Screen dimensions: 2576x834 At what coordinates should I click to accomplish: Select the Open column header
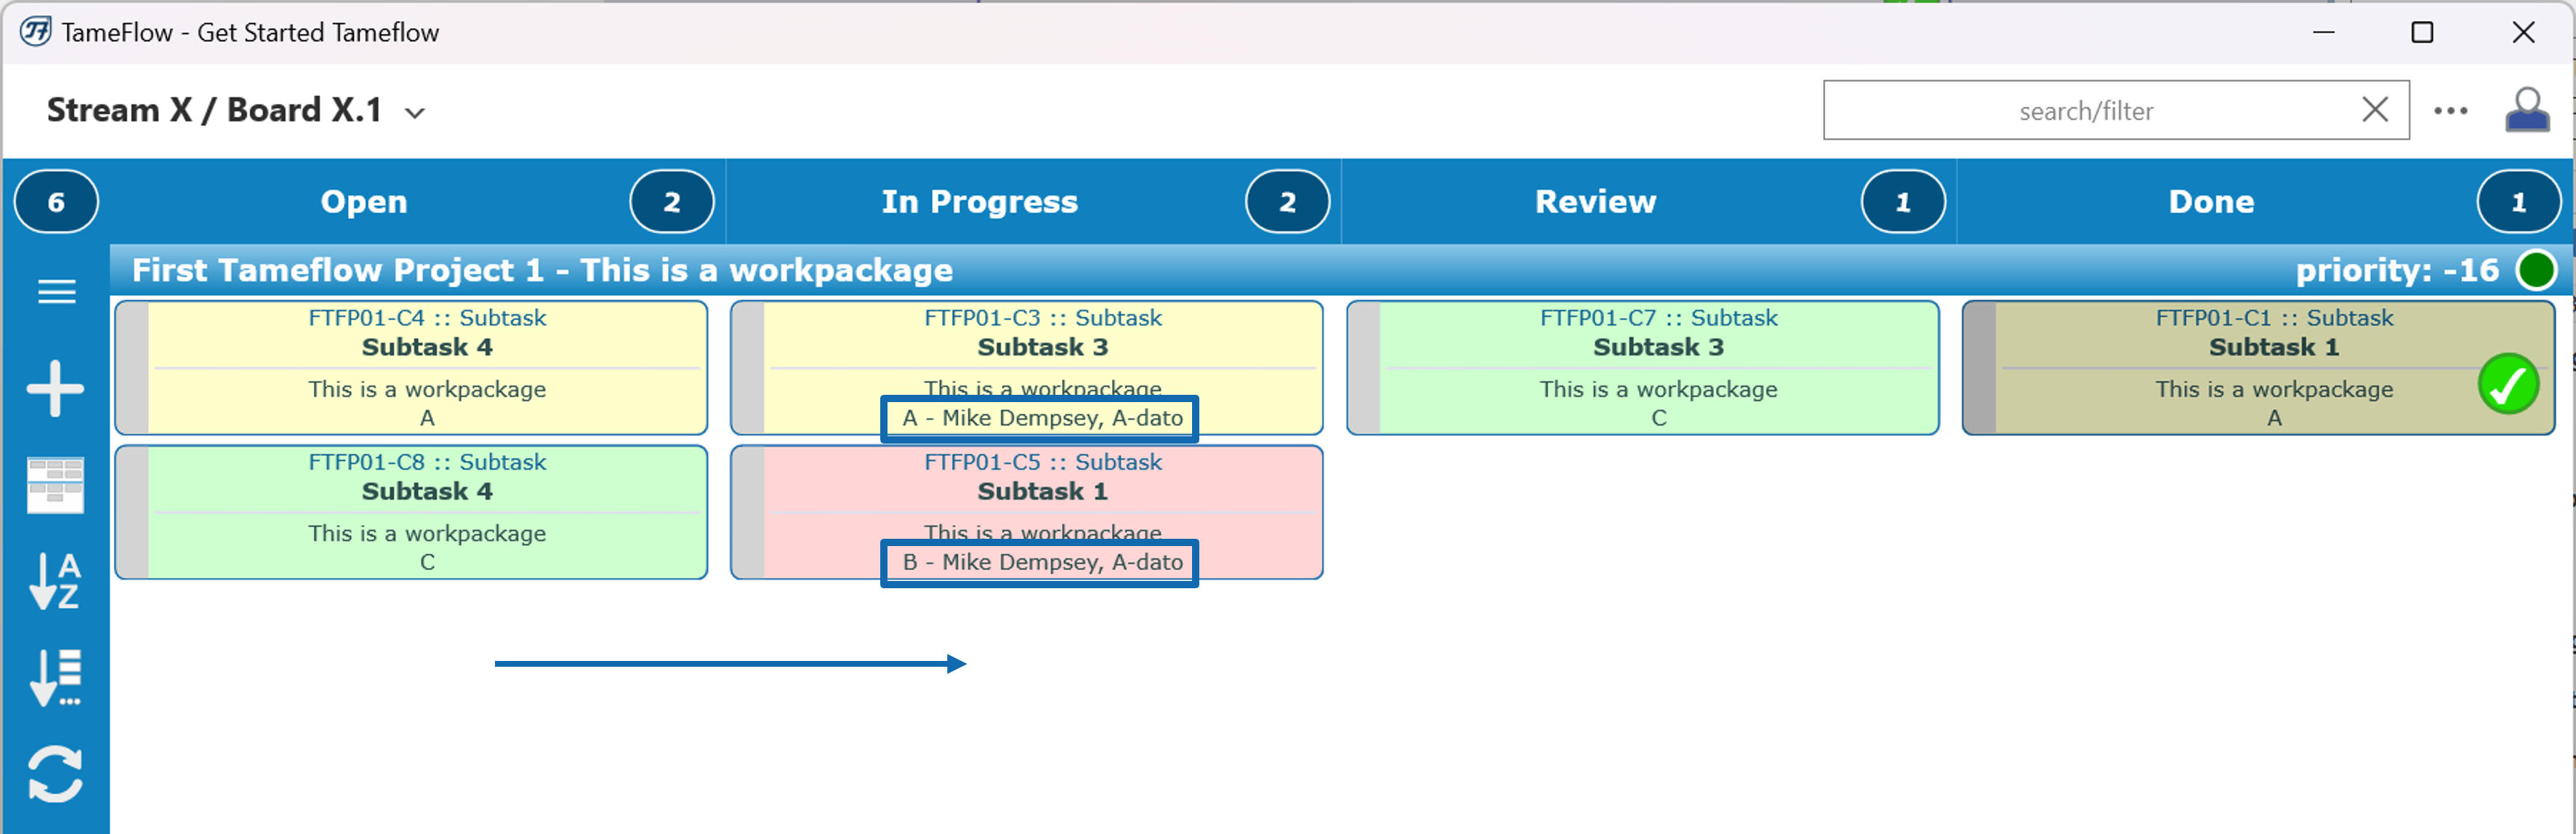coord(364,202)
